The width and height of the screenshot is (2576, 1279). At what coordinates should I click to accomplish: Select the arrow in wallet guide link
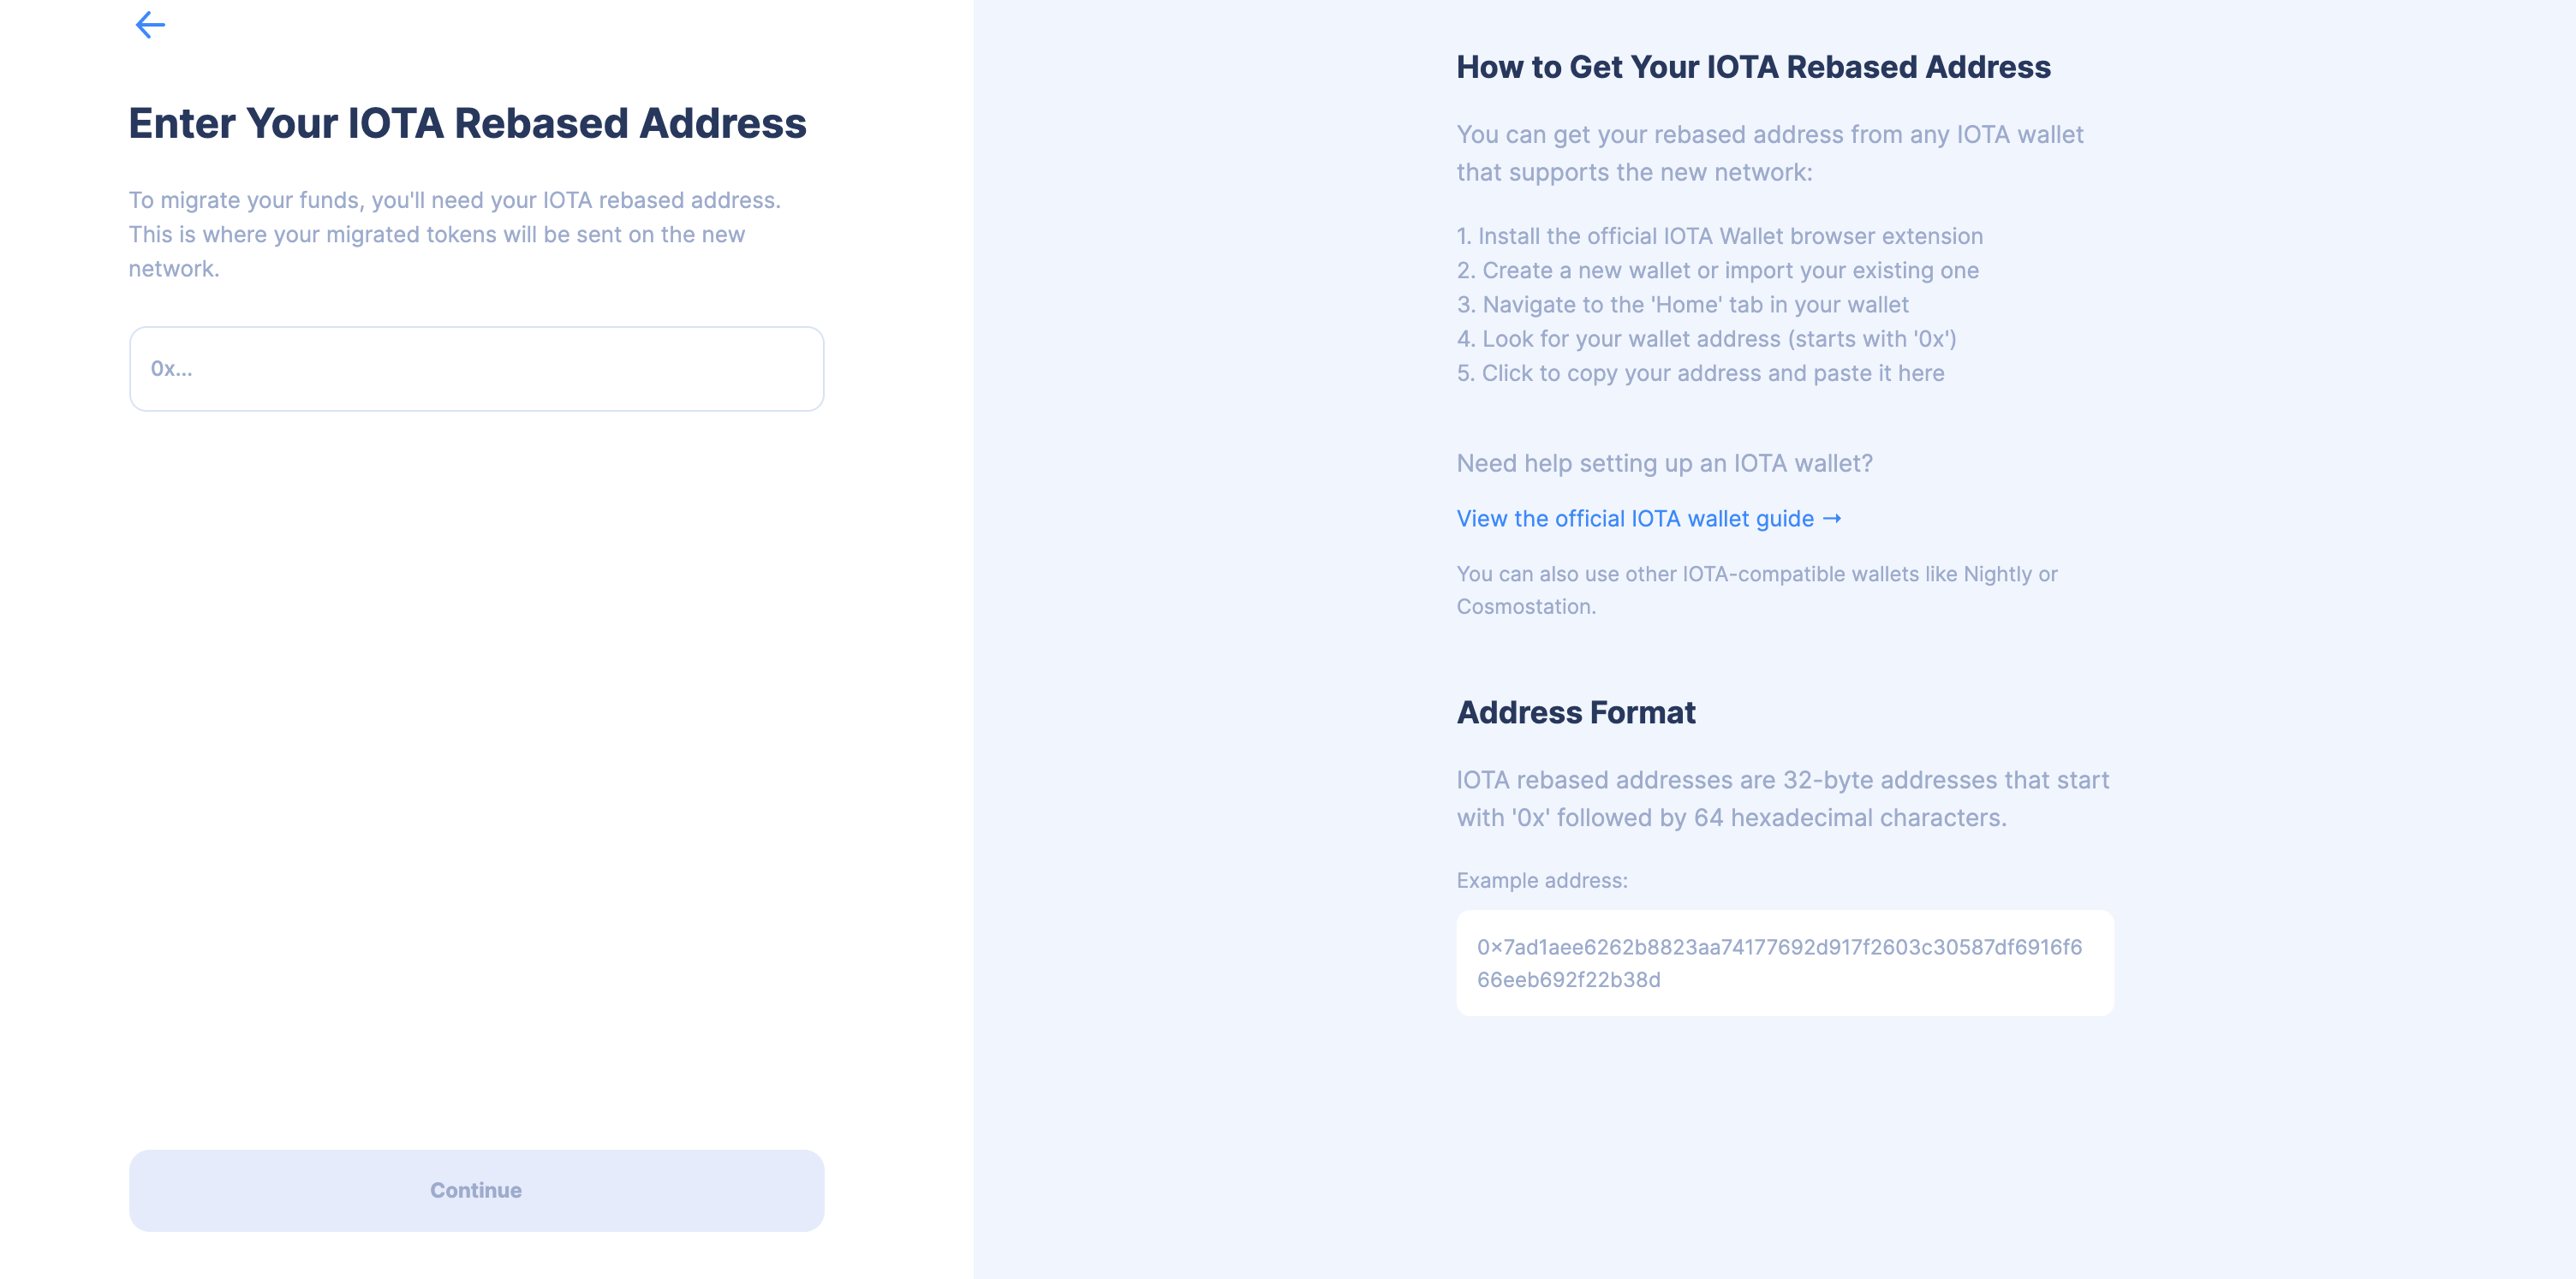[1833, 518]
